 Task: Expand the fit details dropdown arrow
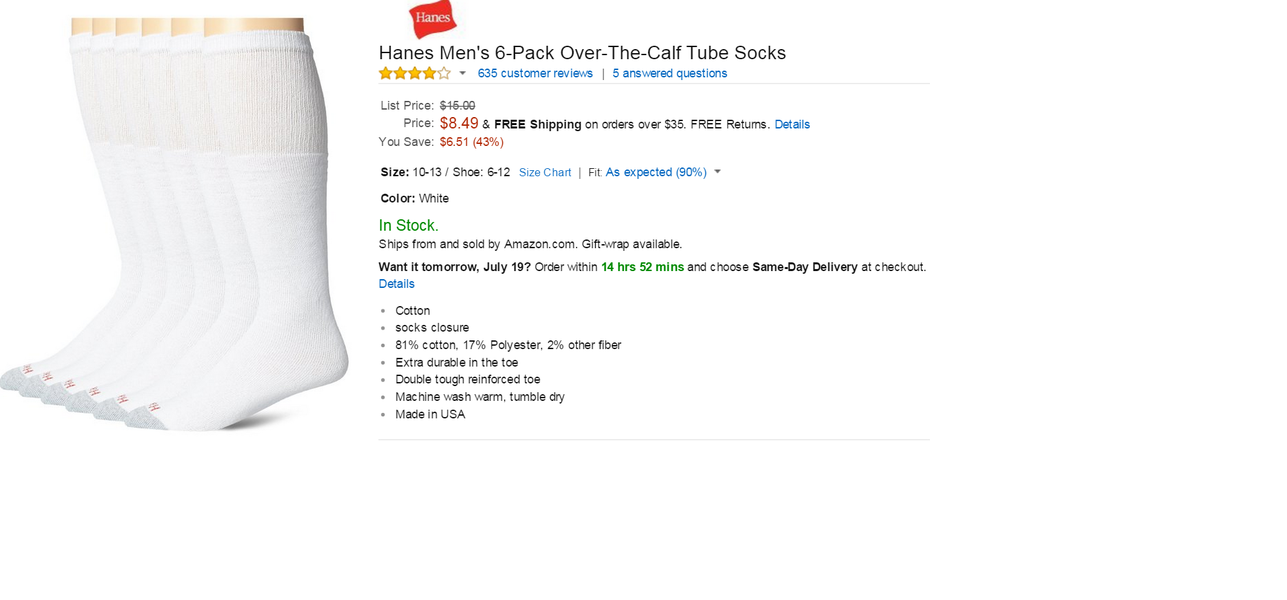718,172
